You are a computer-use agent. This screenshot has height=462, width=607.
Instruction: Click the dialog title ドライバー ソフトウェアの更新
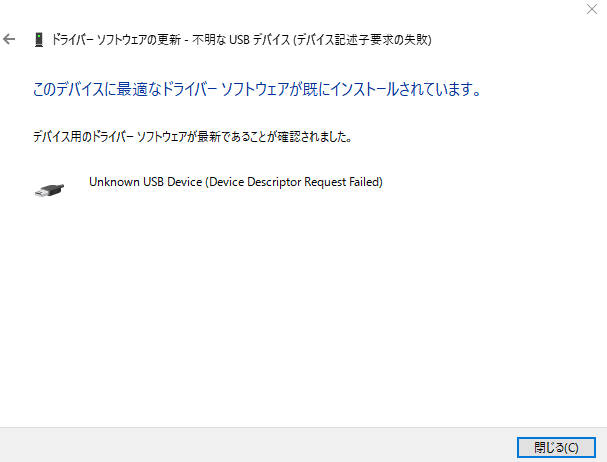(117, 40)
